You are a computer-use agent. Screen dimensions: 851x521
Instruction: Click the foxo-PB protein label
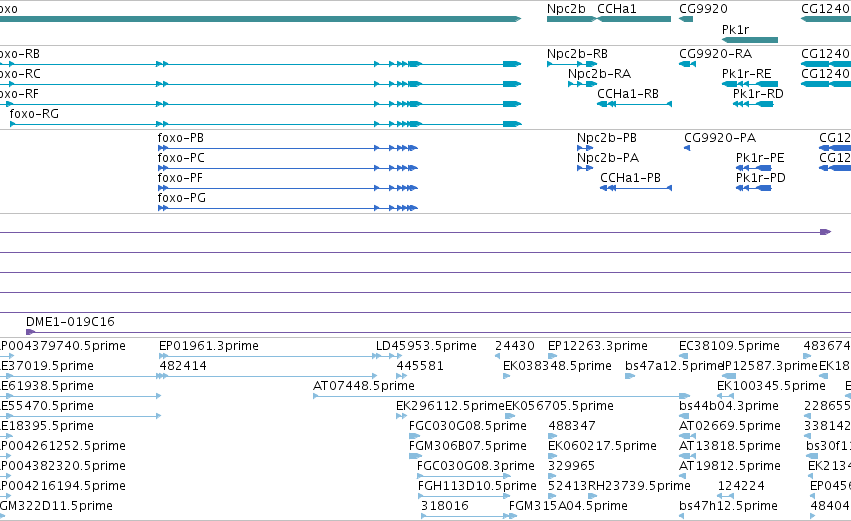pyautogui.click(x=181, y=138)
